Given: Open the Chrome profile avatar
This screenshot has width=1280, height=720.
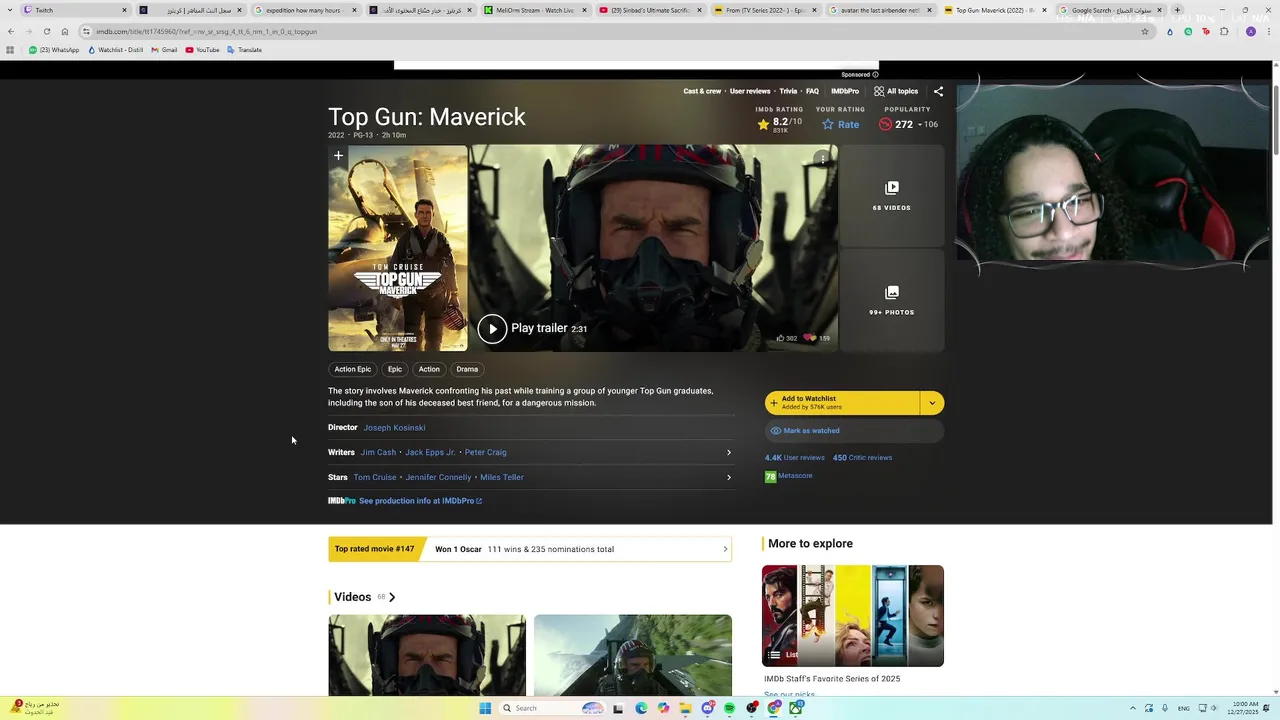Looking at the screenshot, I should click(x=1250, y=31).
